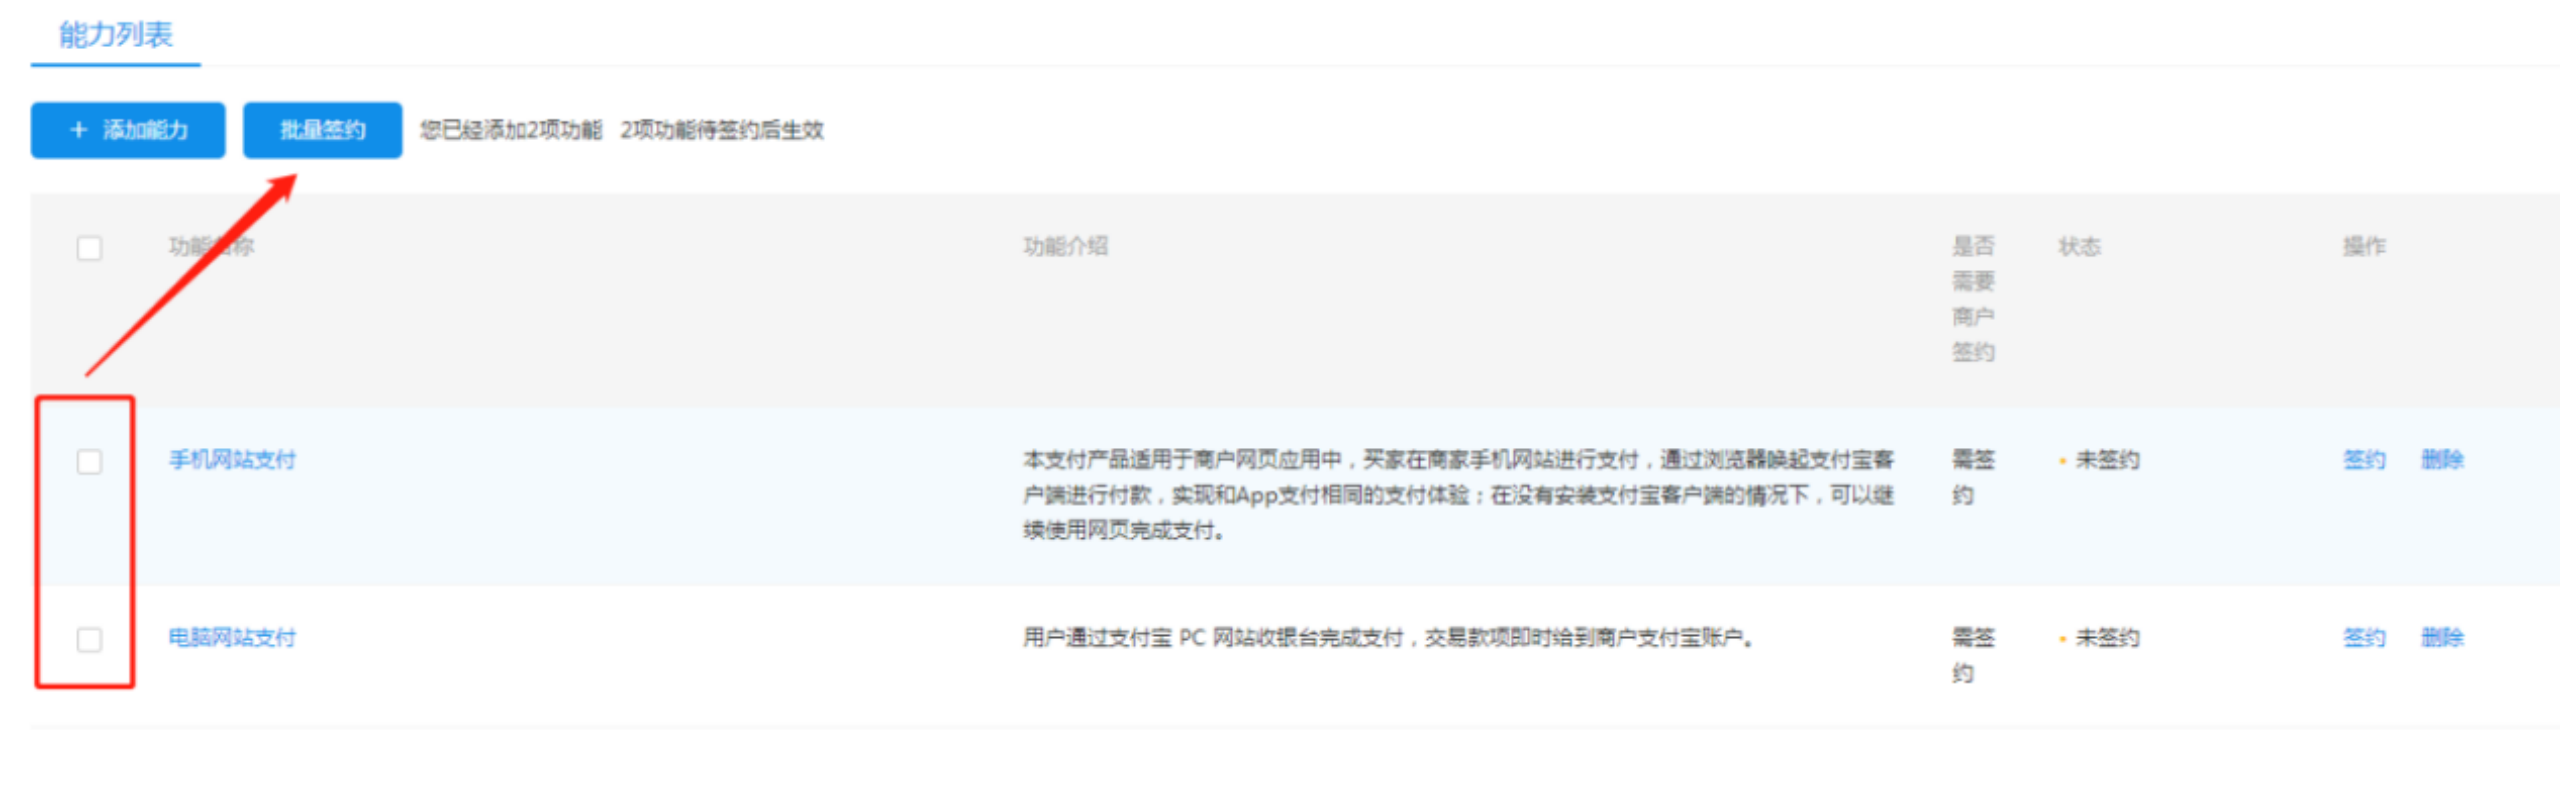Check the box for 手机网站支付 row
This screenshot has height=790, width=2560.
[89, 461]
